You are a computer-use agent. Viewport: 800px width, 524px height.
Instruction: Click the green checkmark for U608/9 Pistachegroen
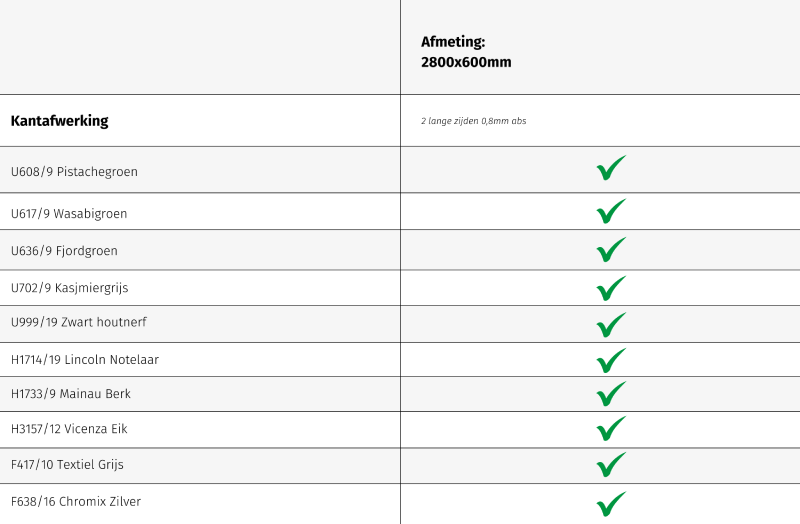[610, 169]
